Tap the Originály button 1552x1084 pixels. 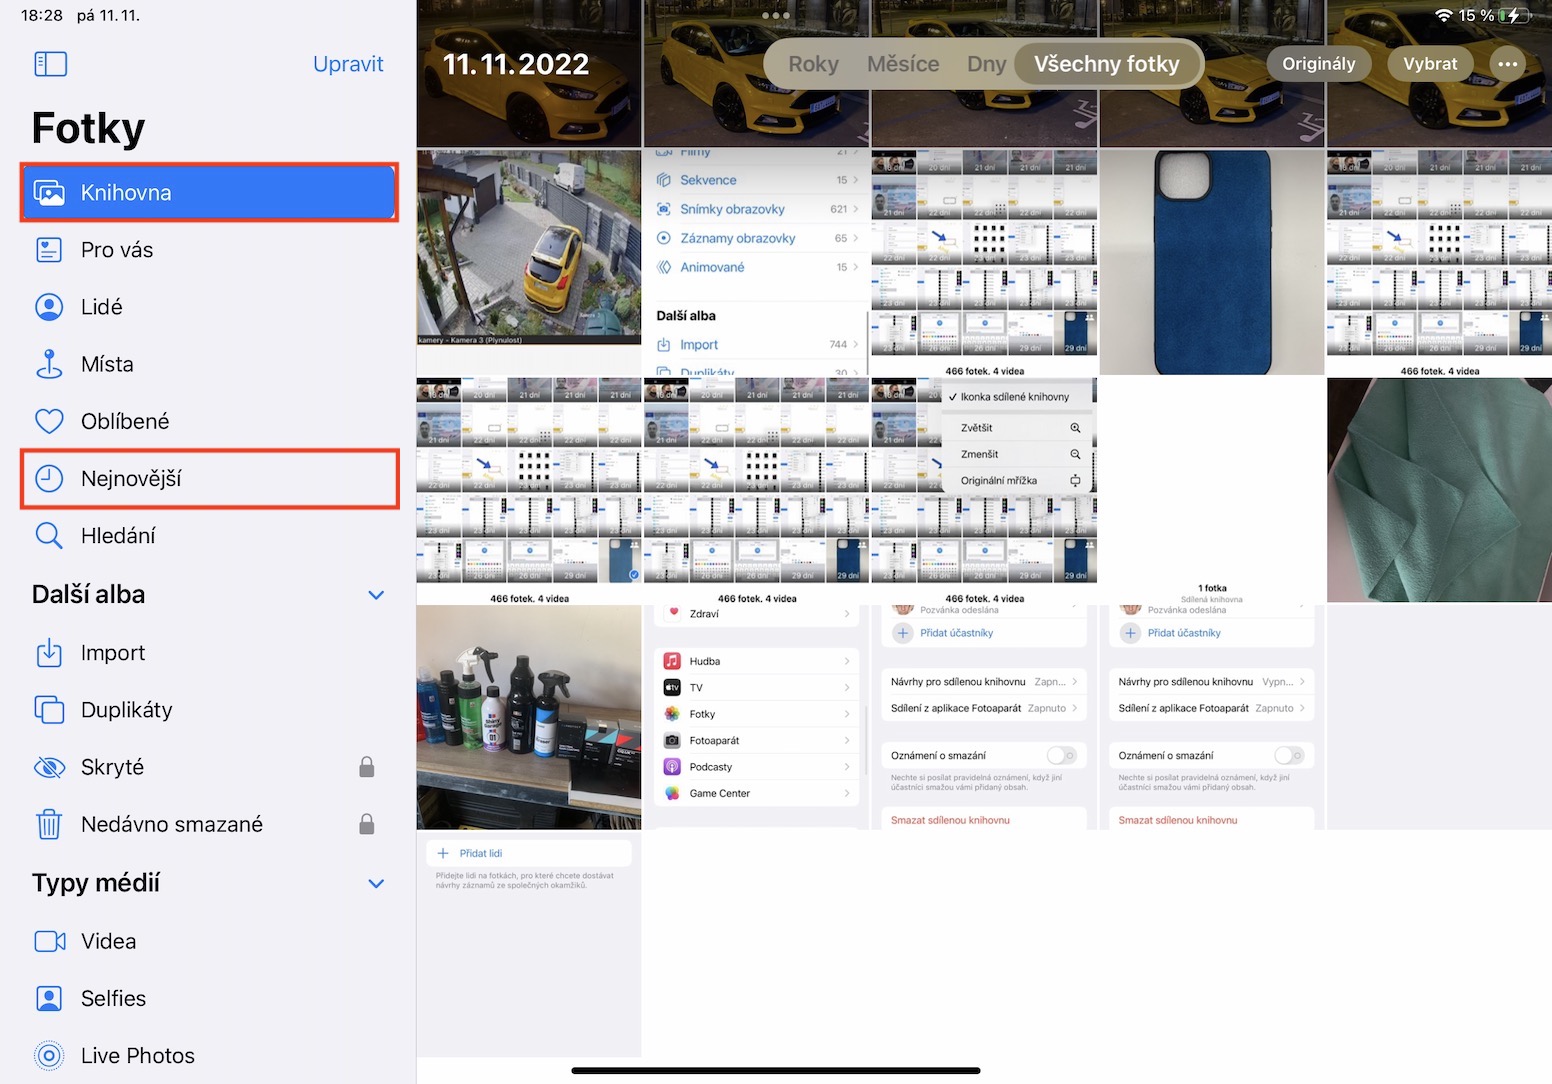[x=1319, y=64]
